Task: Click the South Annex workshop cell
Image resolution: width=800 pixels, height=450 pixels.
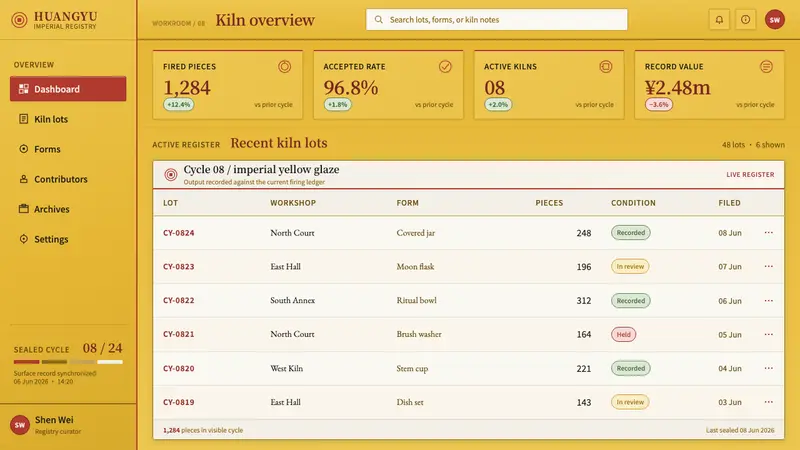Action: pos(292,301)
